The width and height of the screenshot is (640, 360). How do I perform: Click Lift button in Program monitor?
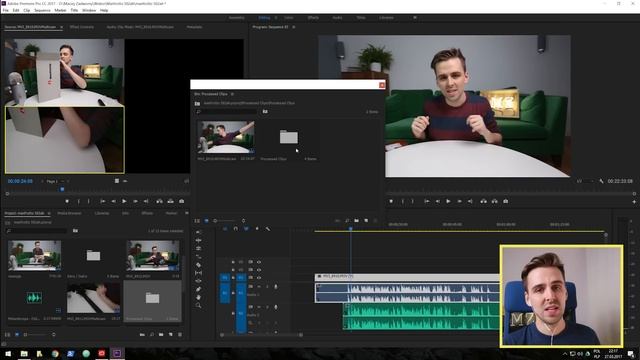pos(483,201)
